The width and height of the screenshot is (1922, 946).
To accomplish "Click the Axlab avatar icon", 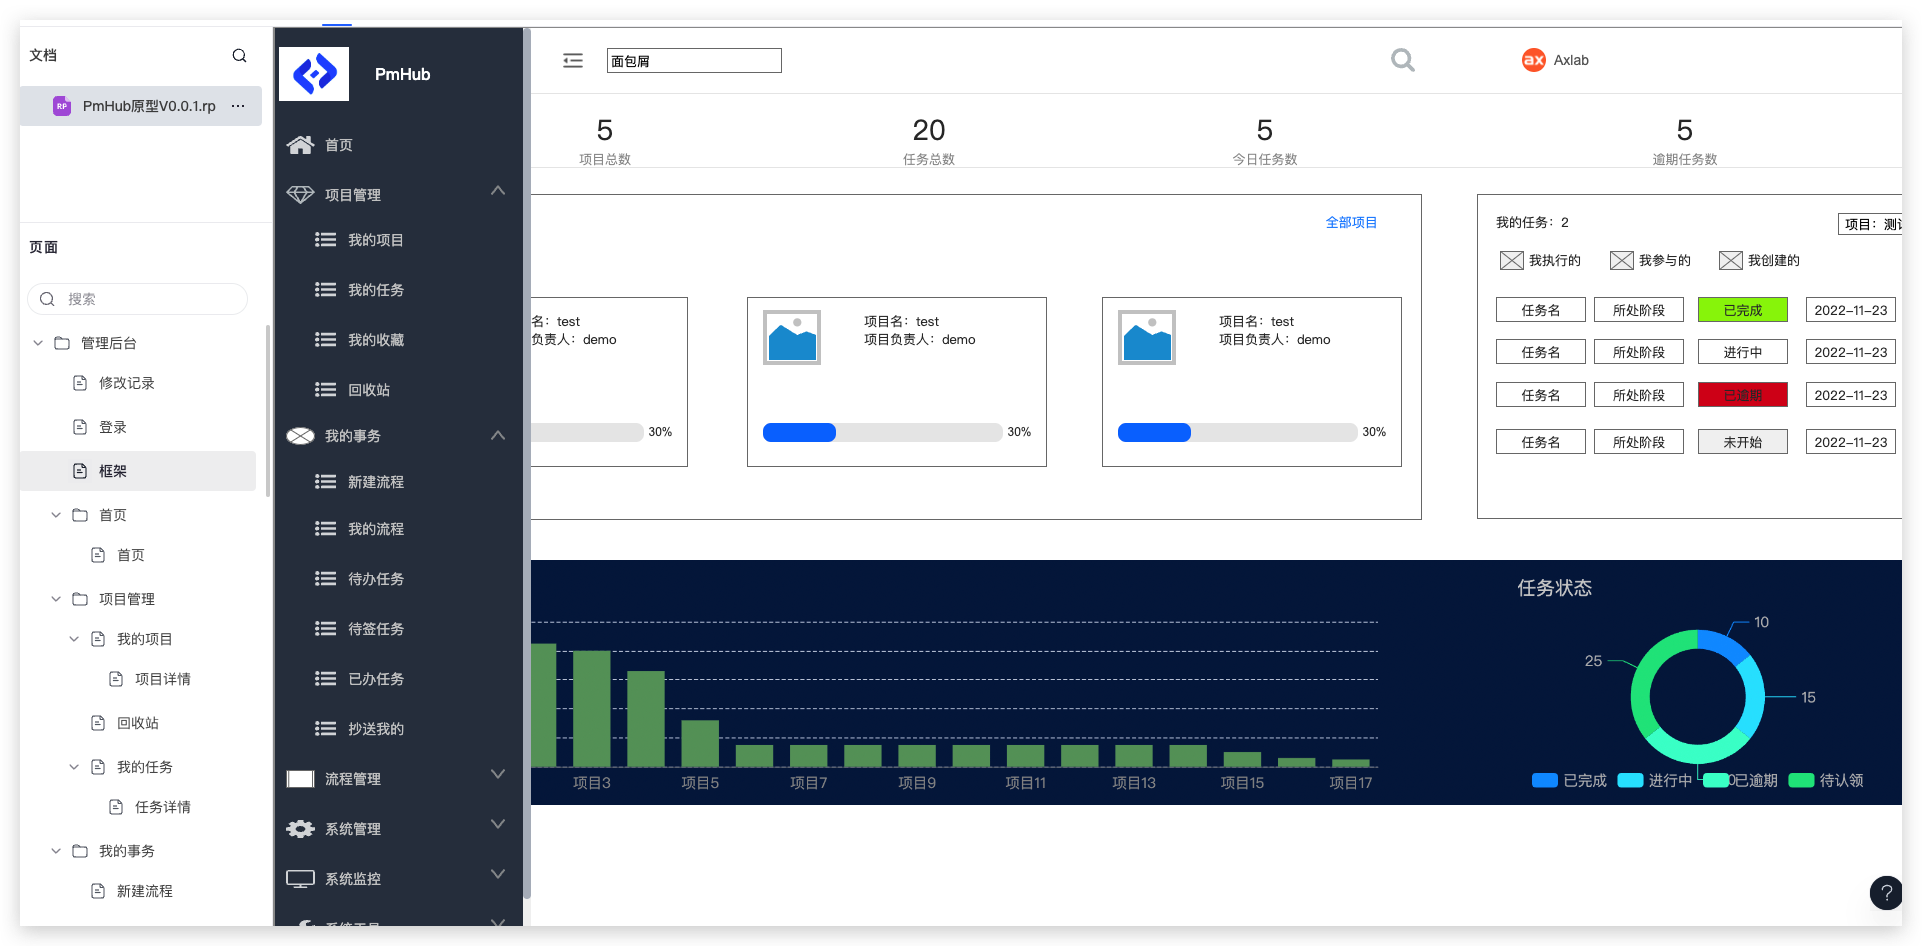I will [x=1533, y=60].
